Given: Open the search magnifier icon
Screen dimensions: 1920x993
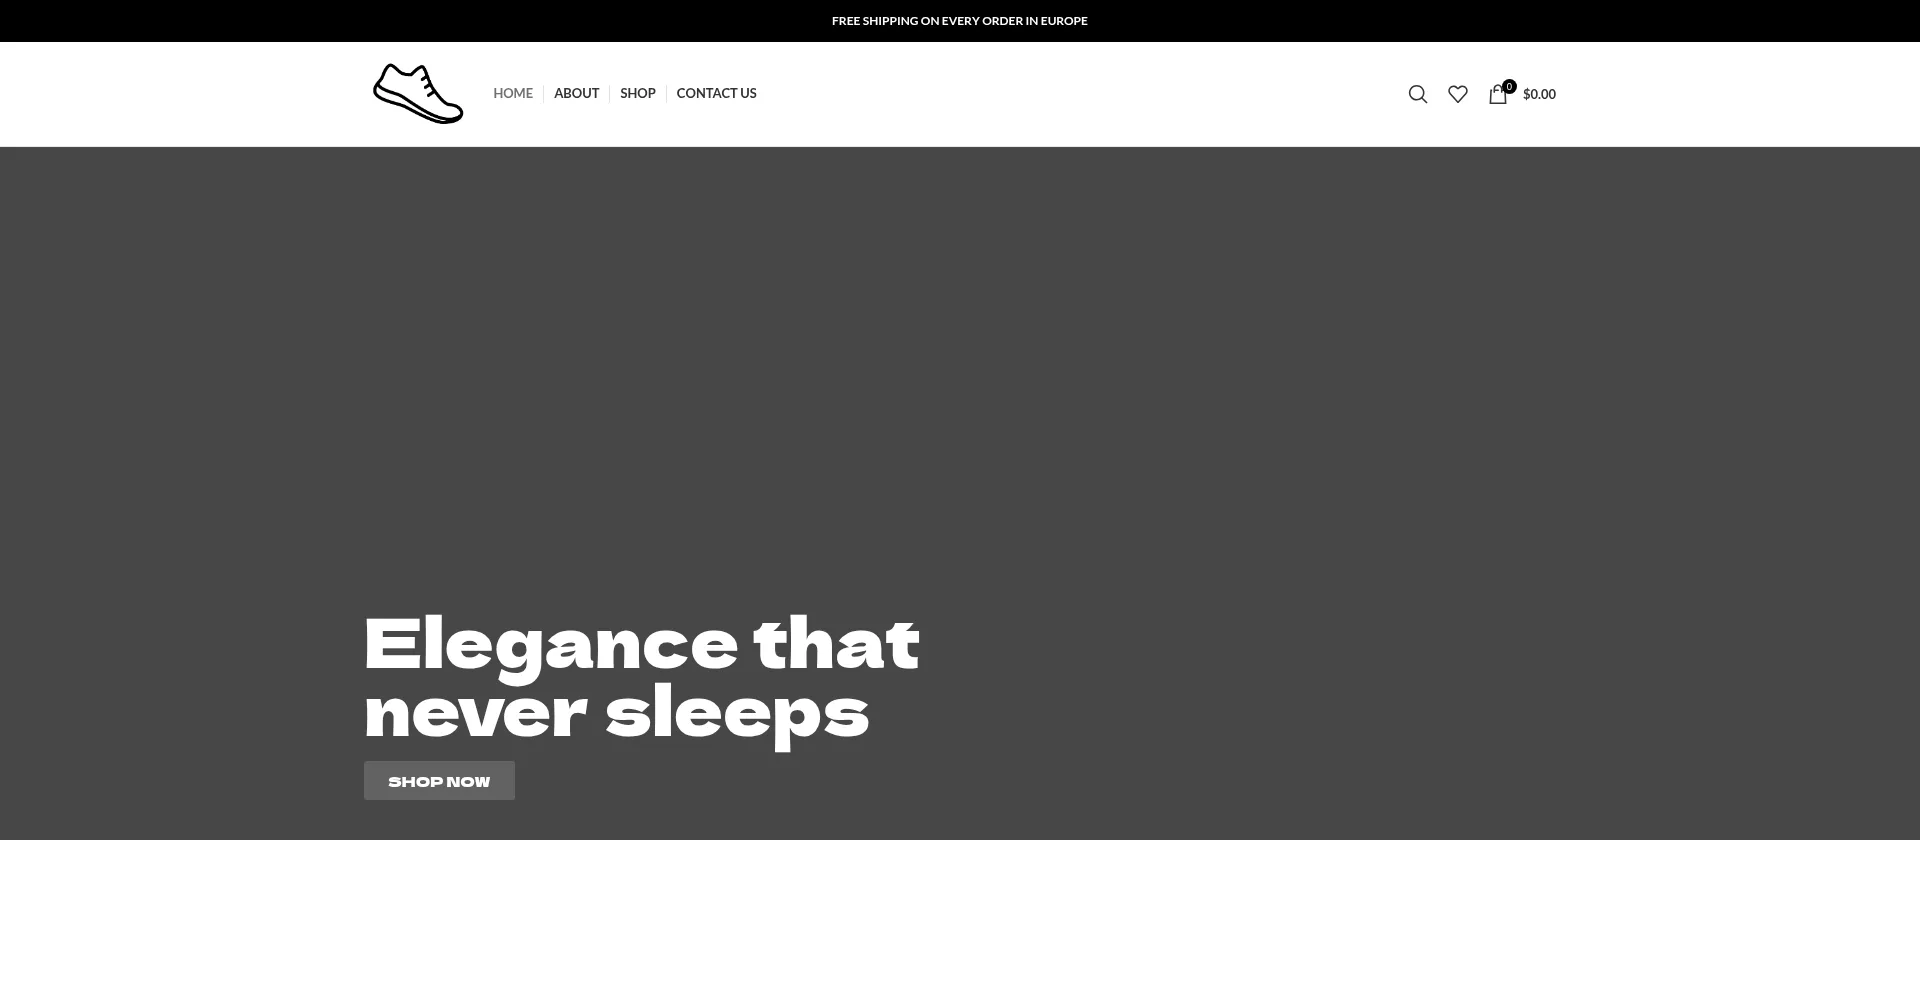Looking at the screenshot, I should tap(1417, 94).
